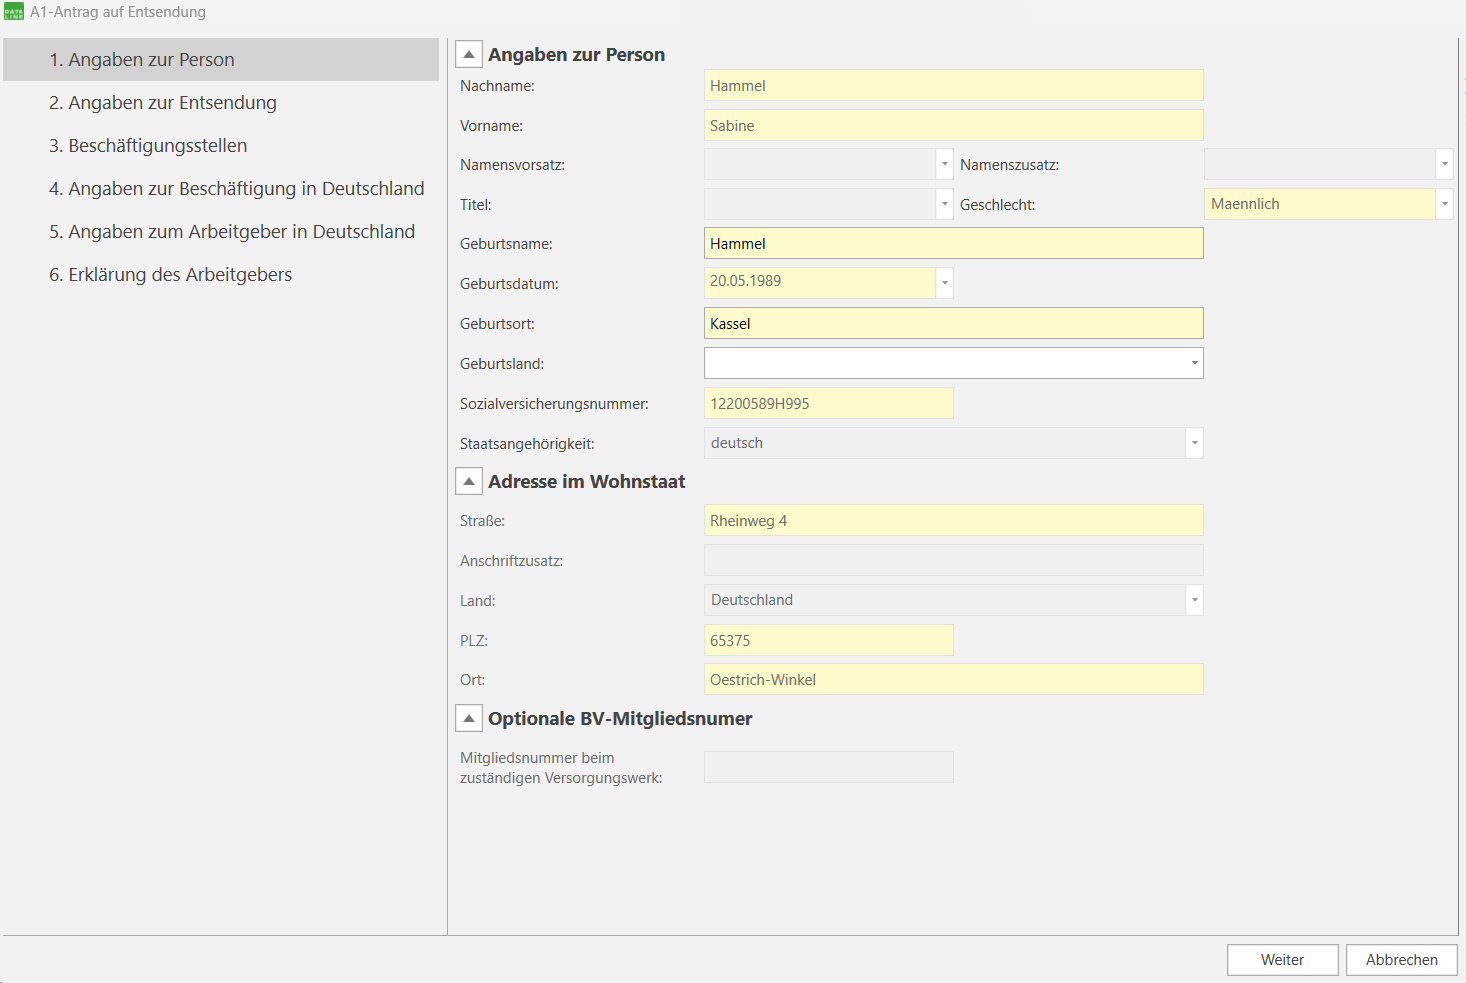This screenshot has width=1466, height=983.
Task: Open the Geburtsdatum date picker arrow
Action: click(944, 283)
